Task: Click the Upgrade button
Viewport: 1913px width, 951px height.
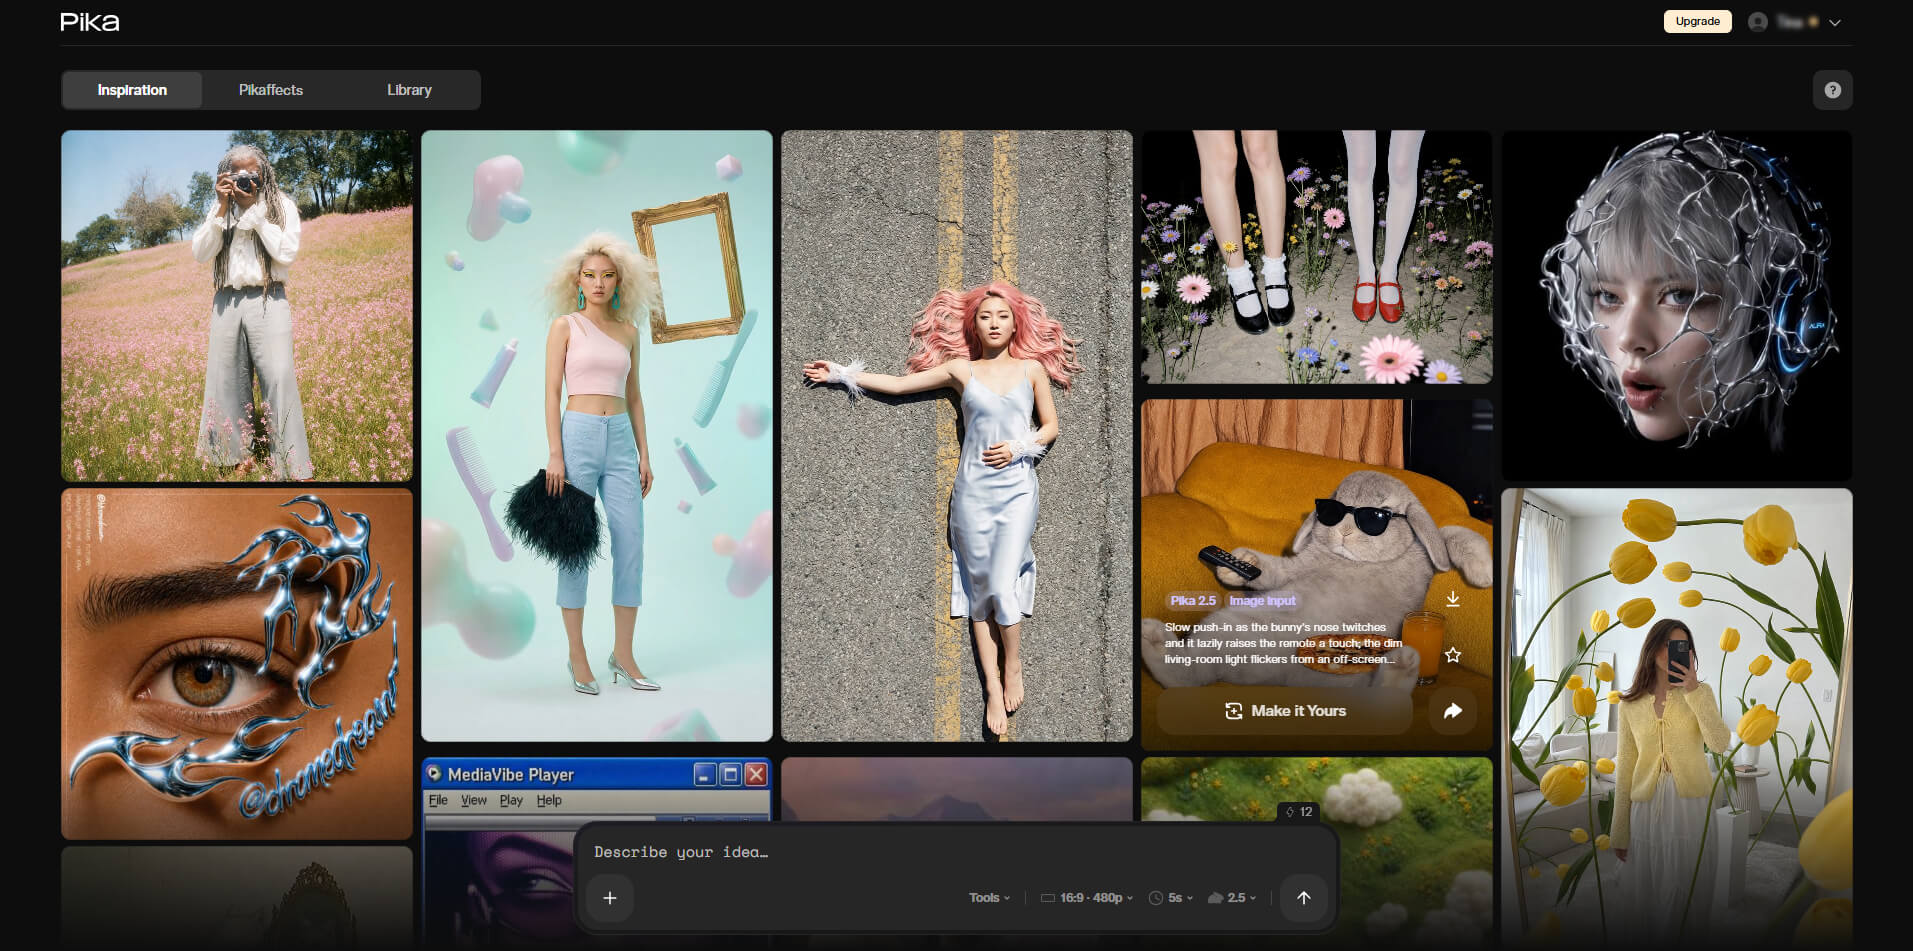Action: tap(1697, 21)
